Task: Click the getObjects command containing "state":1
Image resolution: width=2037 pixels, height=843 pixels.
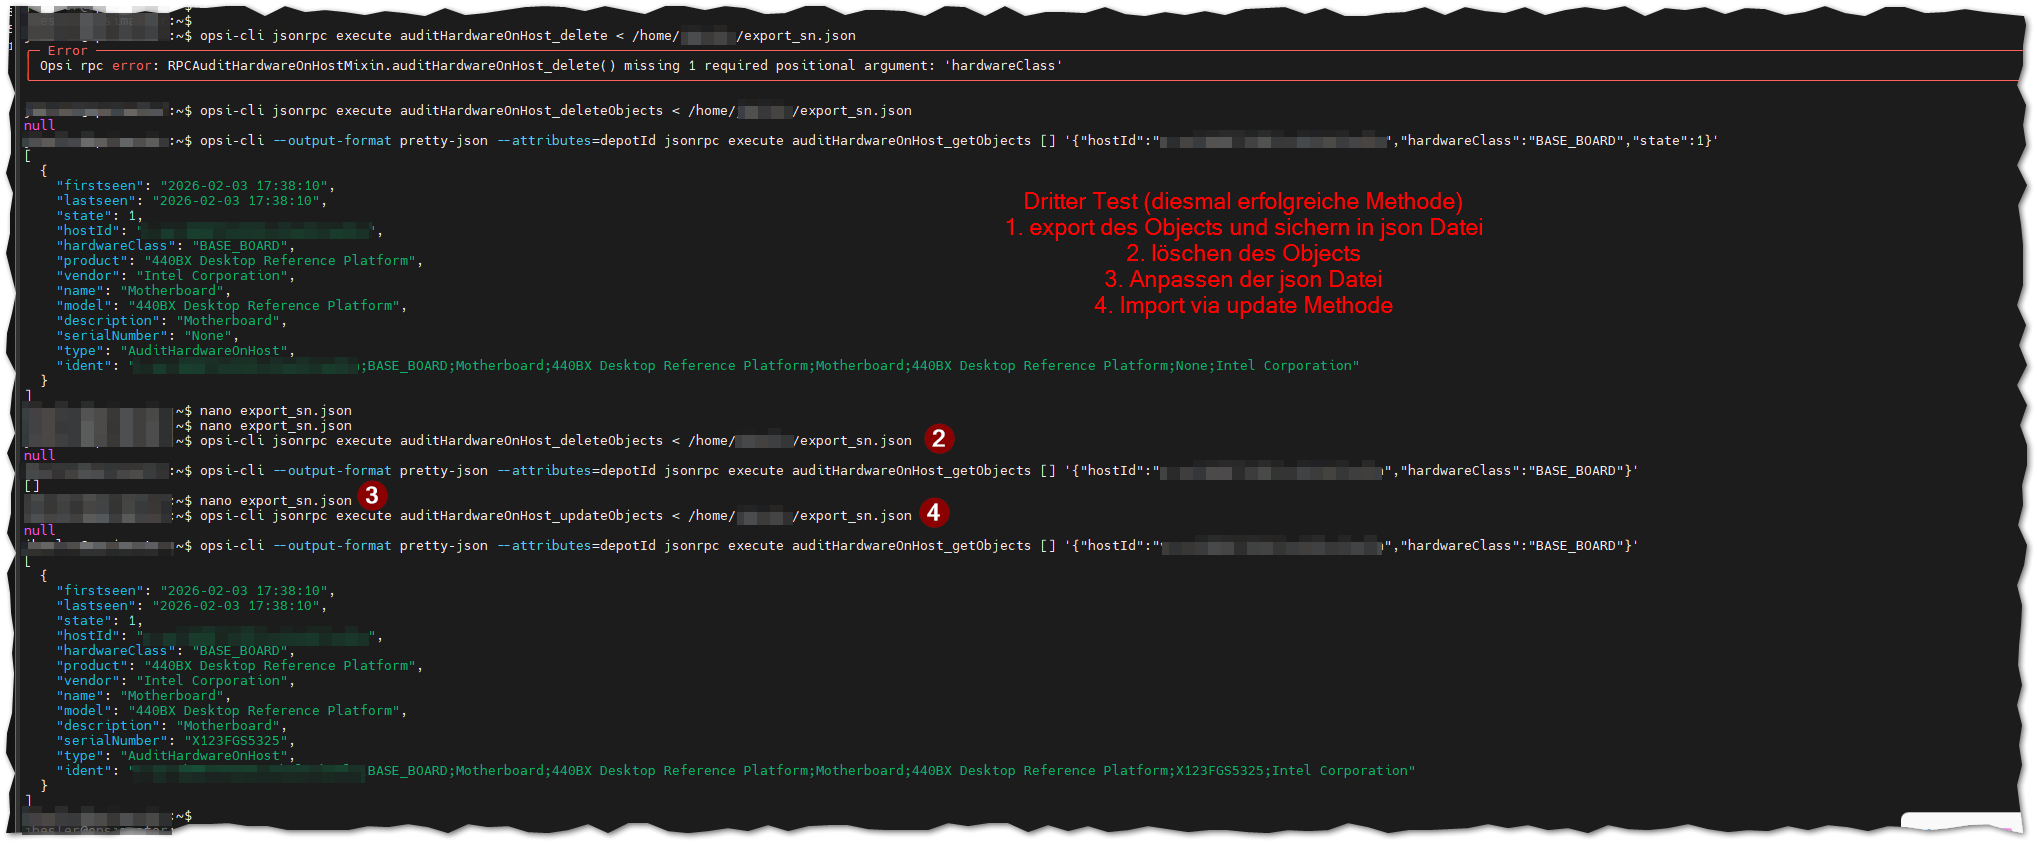Action: coord(959,141)
